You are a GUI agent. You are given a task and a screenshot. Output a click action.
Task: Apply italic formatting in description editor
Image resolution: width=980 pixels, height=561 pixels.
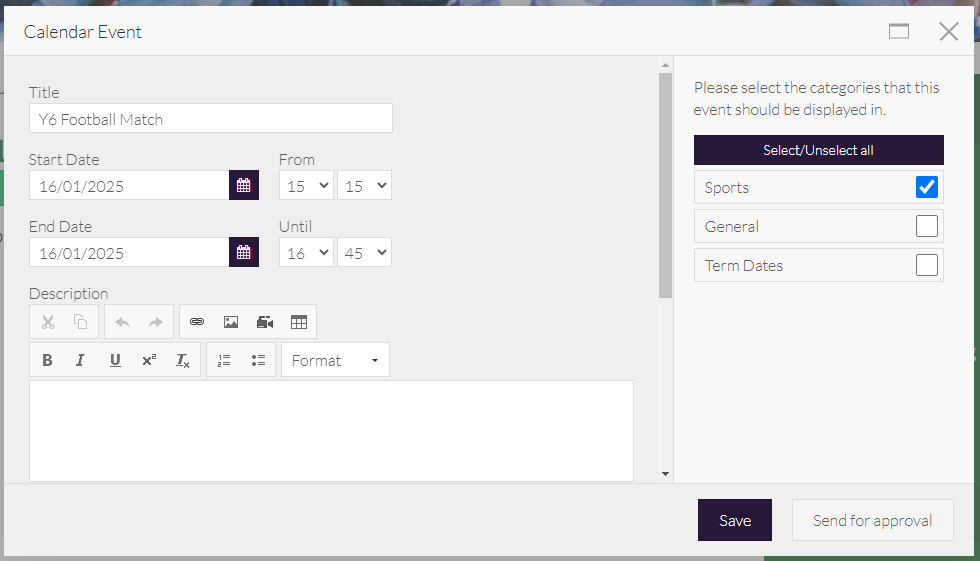coord(81,360)
